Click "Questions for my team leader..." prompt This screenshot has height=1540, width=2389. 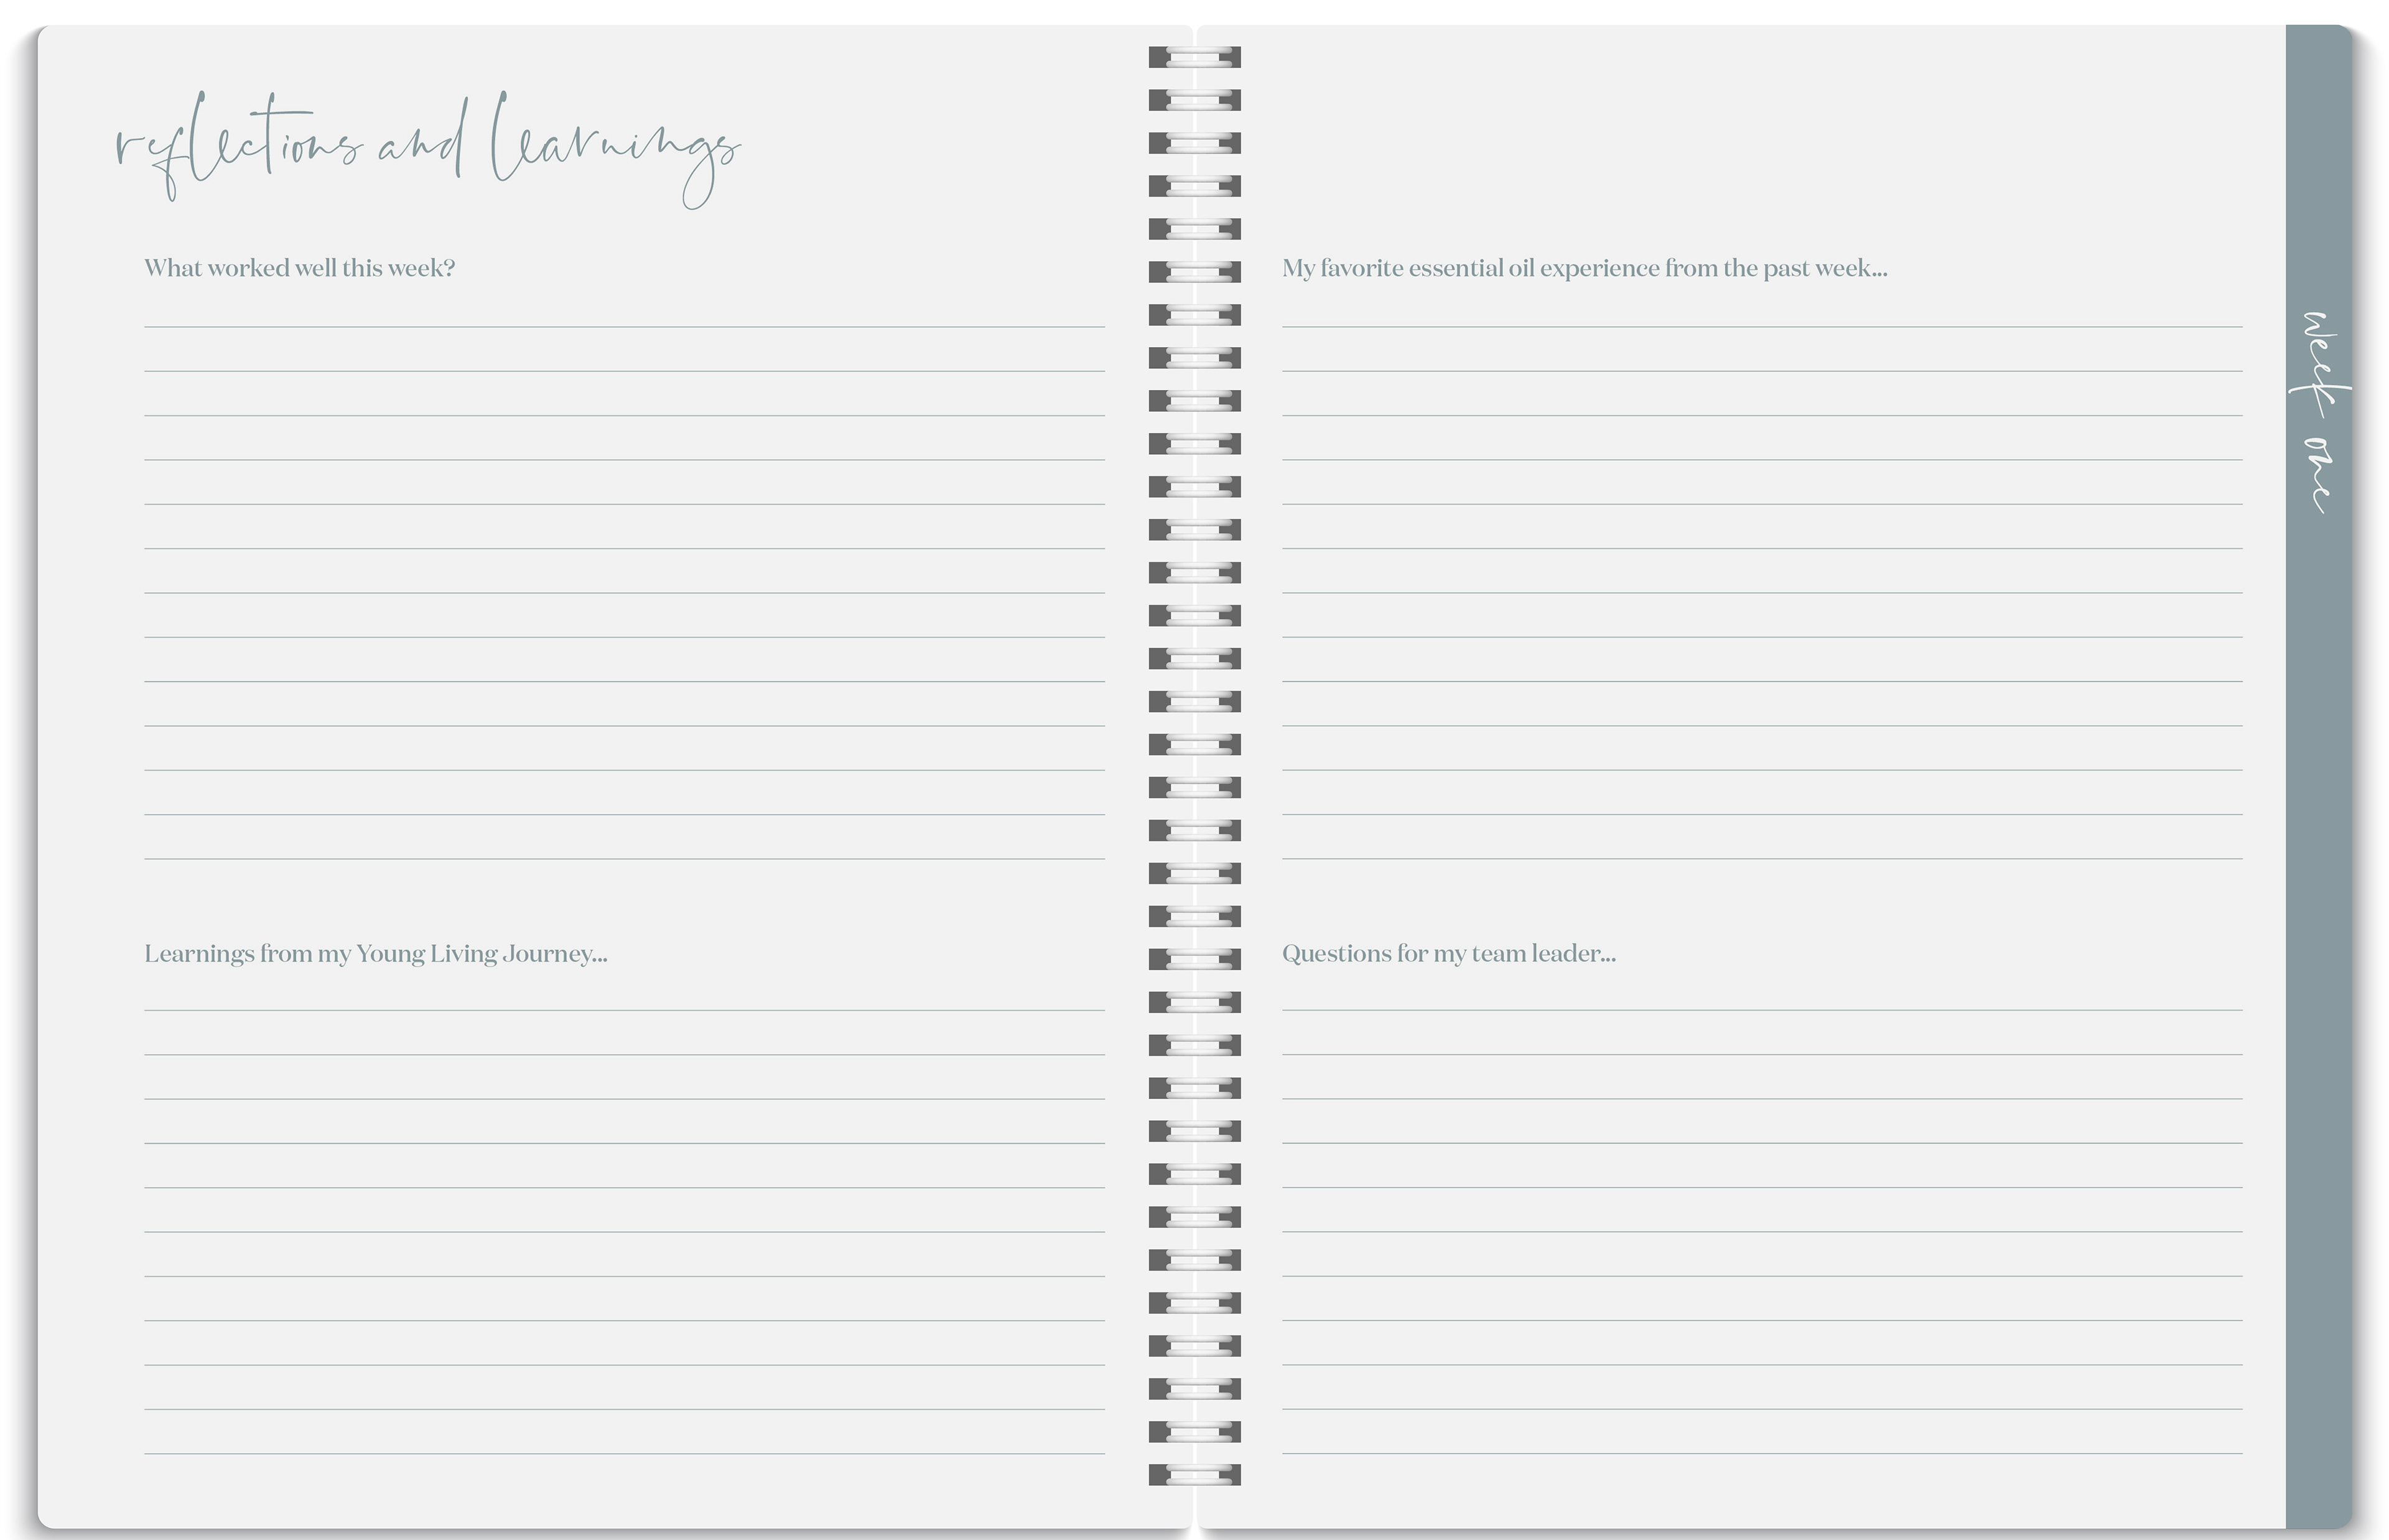[1448, 954]
